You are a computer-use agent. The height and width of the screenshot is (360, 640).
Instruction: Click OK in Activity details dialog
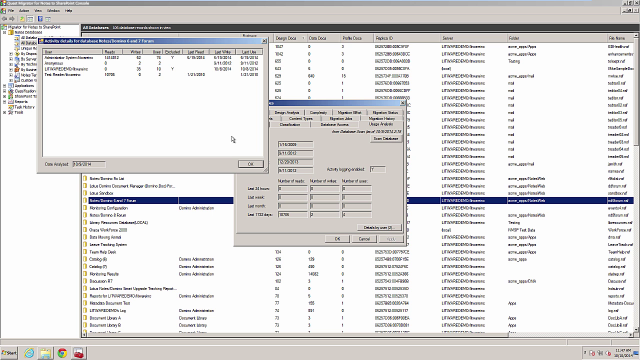pos(251,164)
